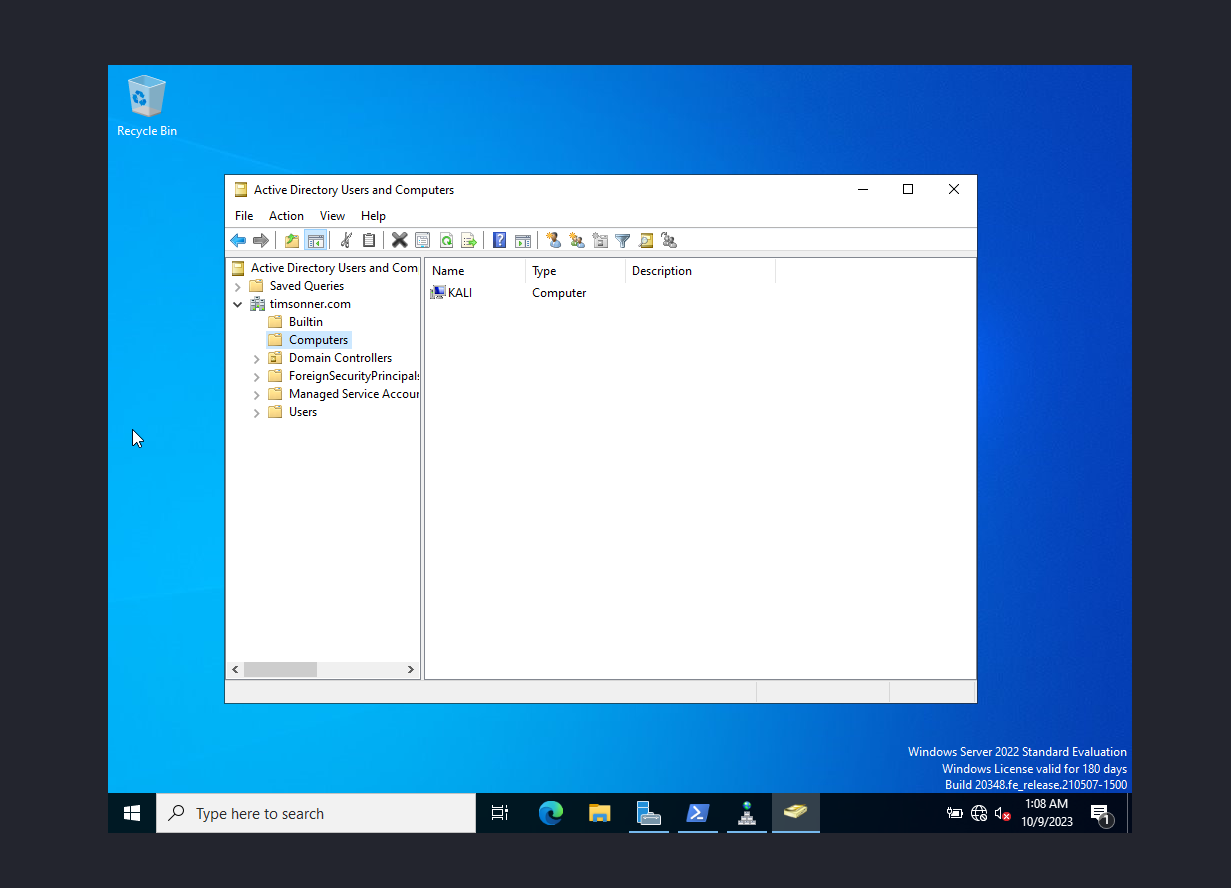This screenshot has width=1231, height=888.
Task: Expand the Managed Service Accounts node
Action: 256,394
